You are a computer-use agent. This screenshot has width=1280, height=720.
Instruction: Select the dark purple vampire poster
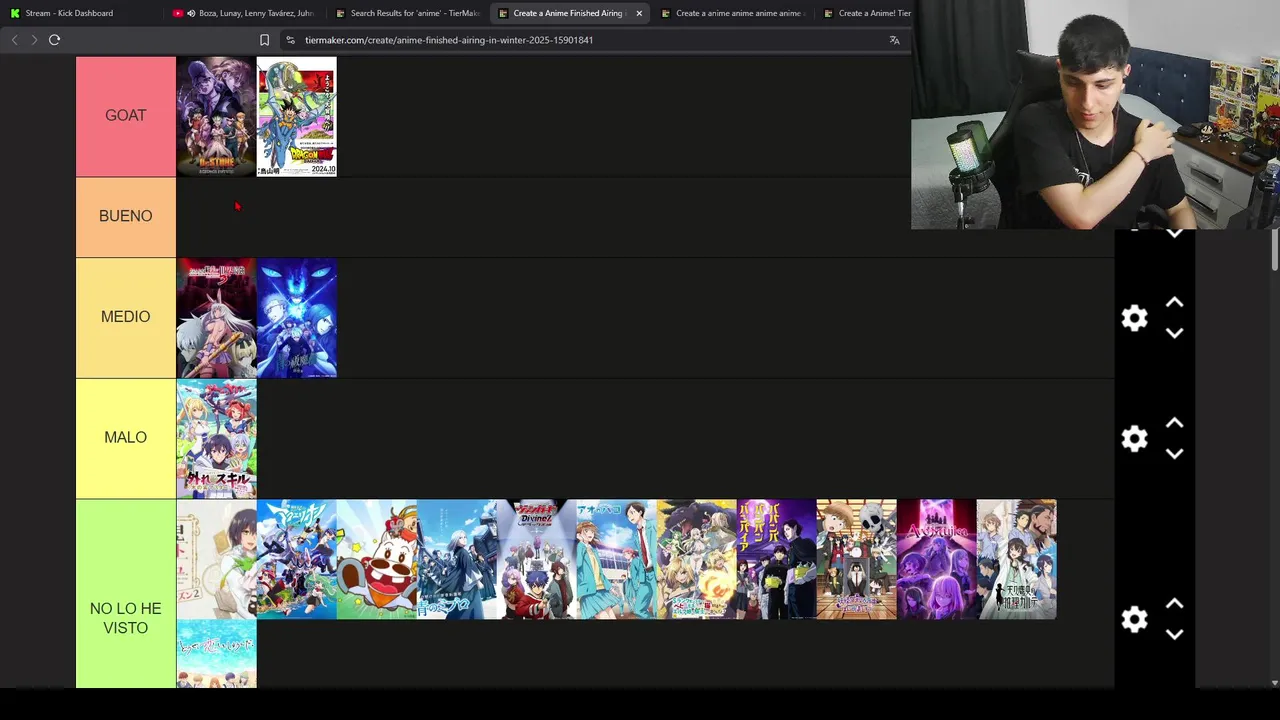pos(777,559)
